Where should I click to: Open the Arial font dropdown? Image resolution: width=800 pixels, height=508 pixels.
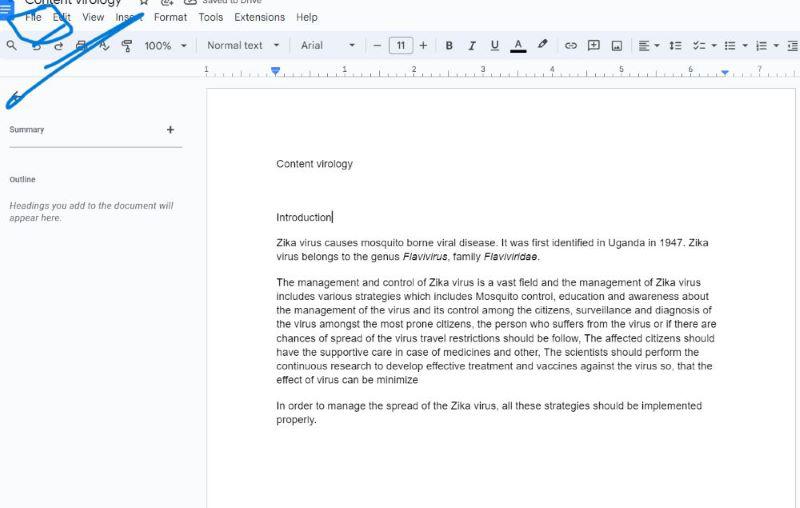(328, 45)
